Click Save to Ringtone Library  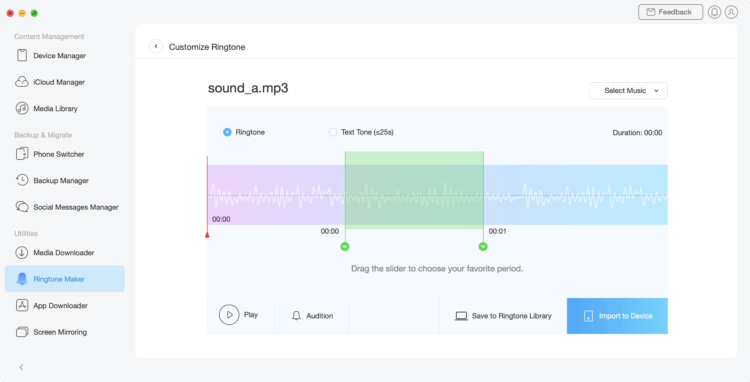point(503,316)
